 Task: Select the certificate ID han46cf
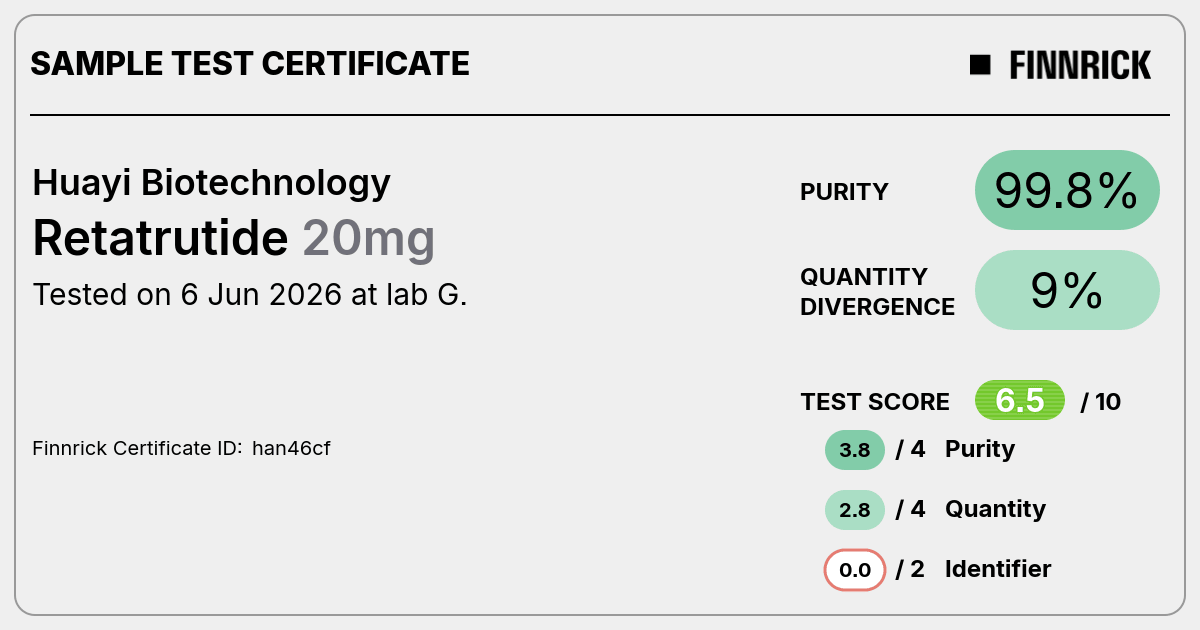point(291,448)
